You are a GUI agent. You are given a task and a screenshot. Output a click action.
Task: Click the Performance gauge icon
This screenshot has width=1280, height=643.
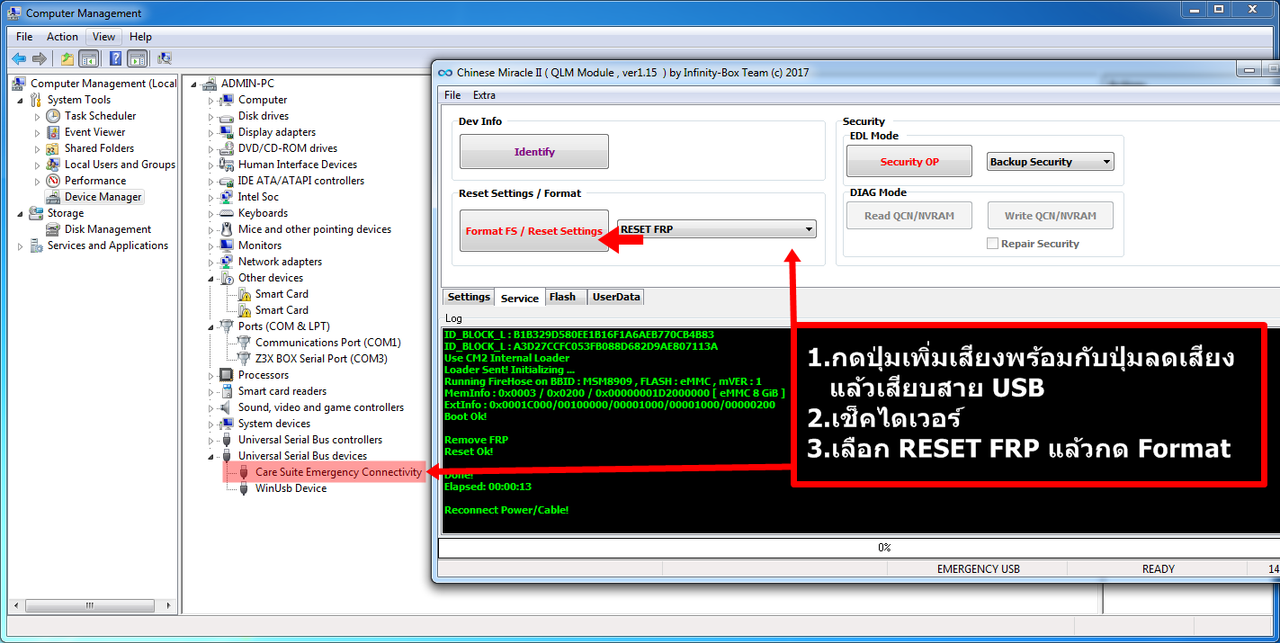pyautogui.click(x=53, y=181)
